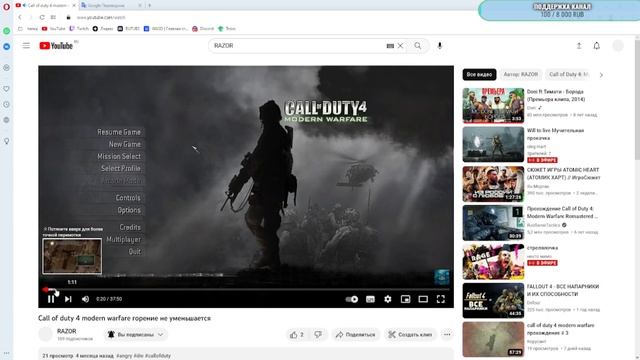Open the Opera sidebar history clock icon

coord(7,104)
